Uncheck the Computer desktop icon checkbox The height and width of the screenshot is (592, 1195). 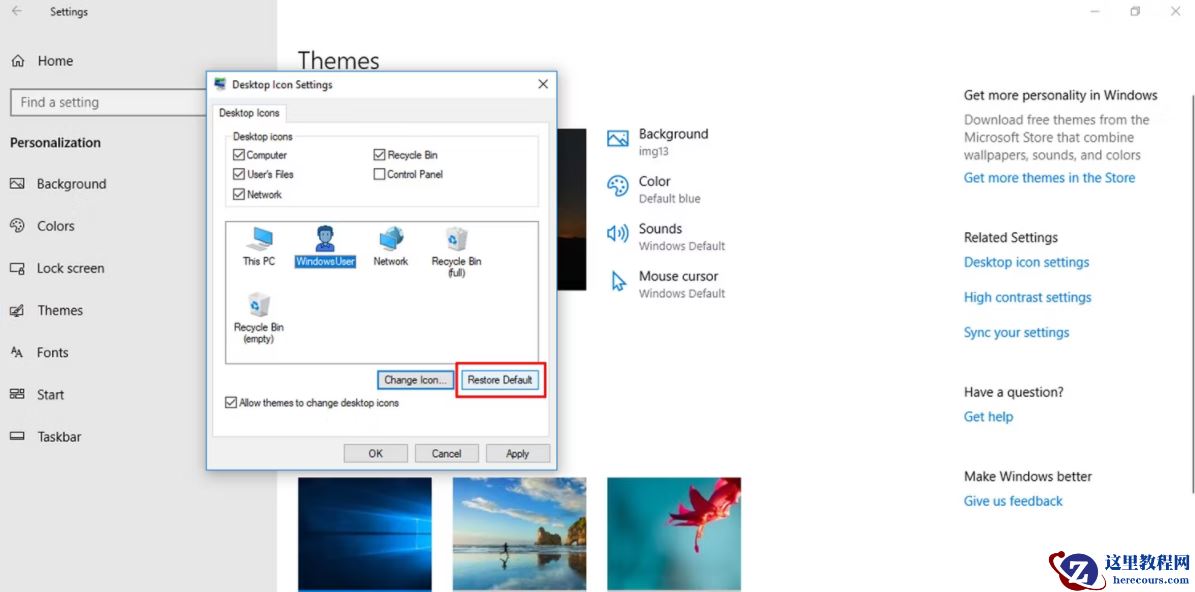(238, 155)
